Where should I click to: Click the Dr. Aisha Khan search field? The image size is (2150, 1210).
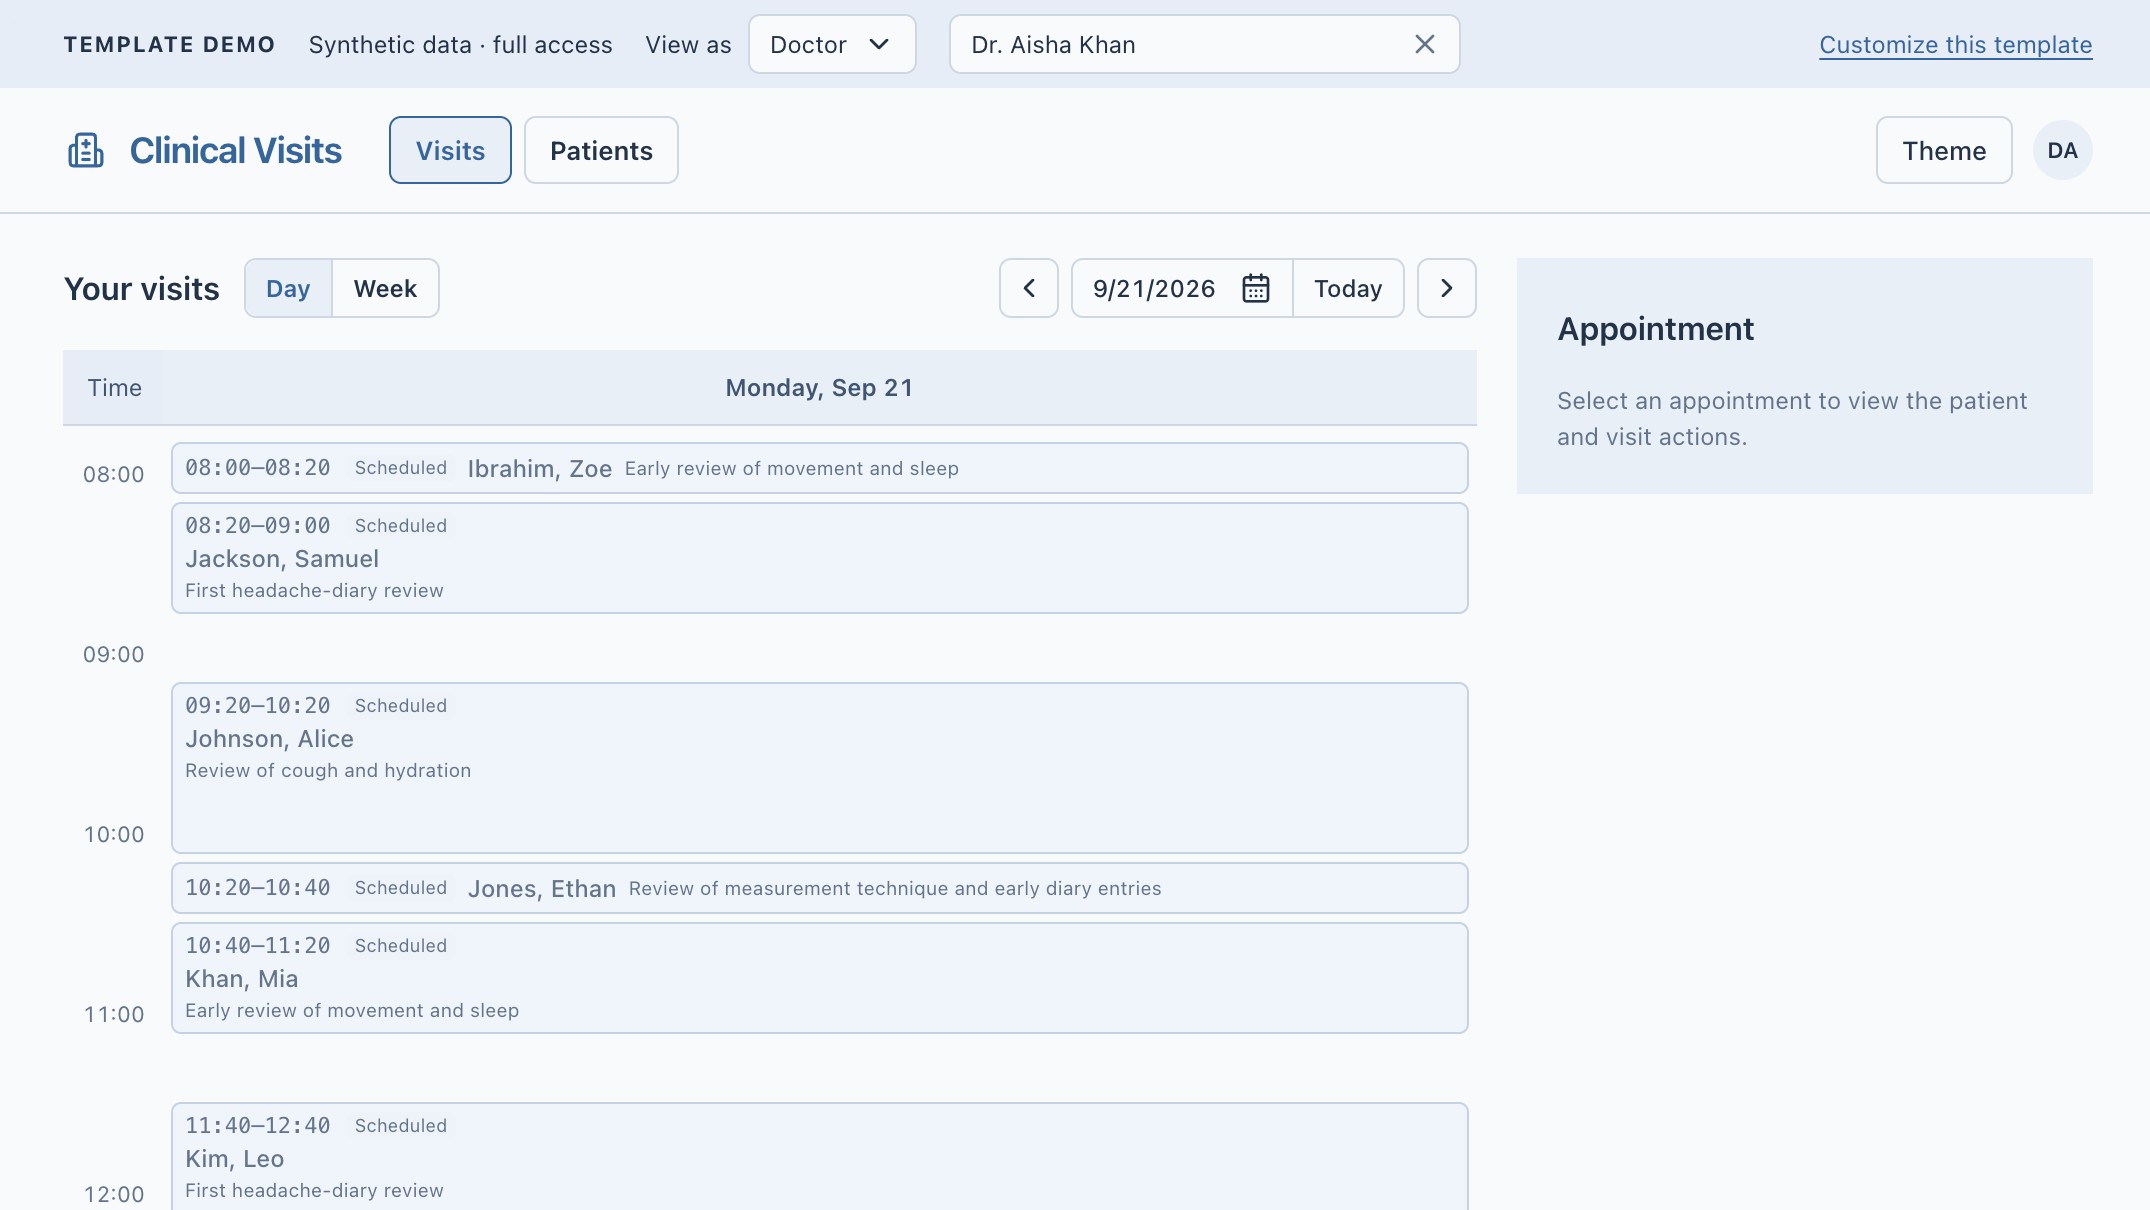(x=1204, y=44)
